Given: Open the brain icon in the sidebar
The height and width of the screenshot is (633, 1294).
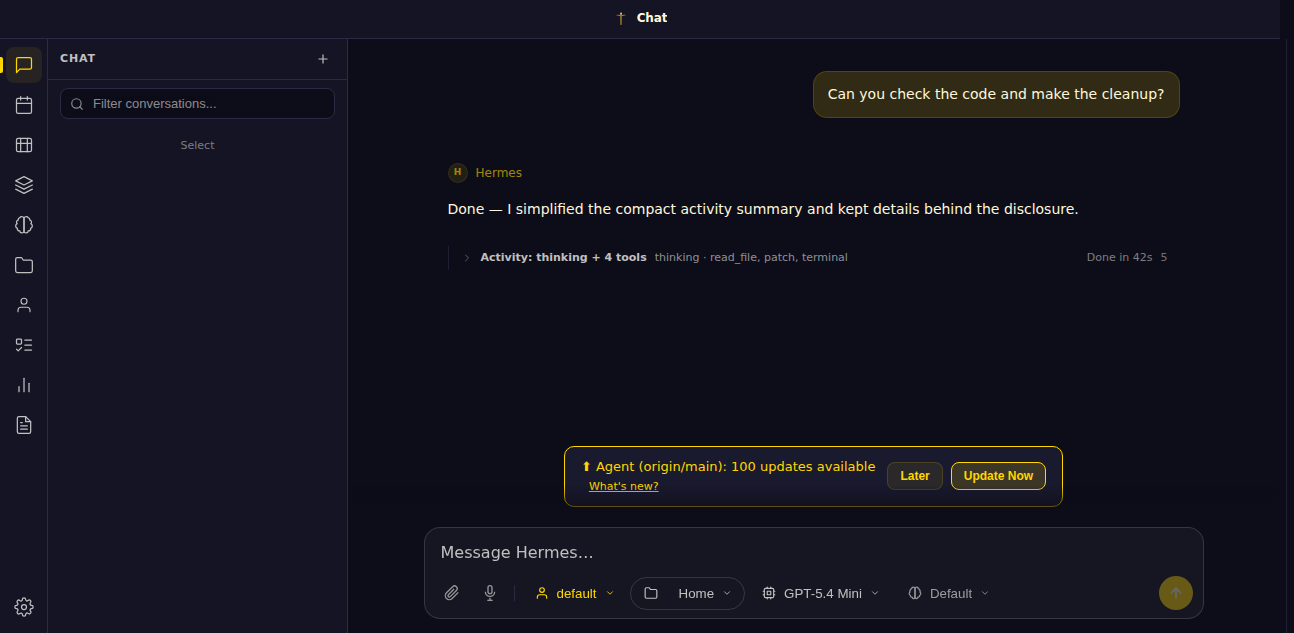Looking at the screenshot, I should coord(24,225).
